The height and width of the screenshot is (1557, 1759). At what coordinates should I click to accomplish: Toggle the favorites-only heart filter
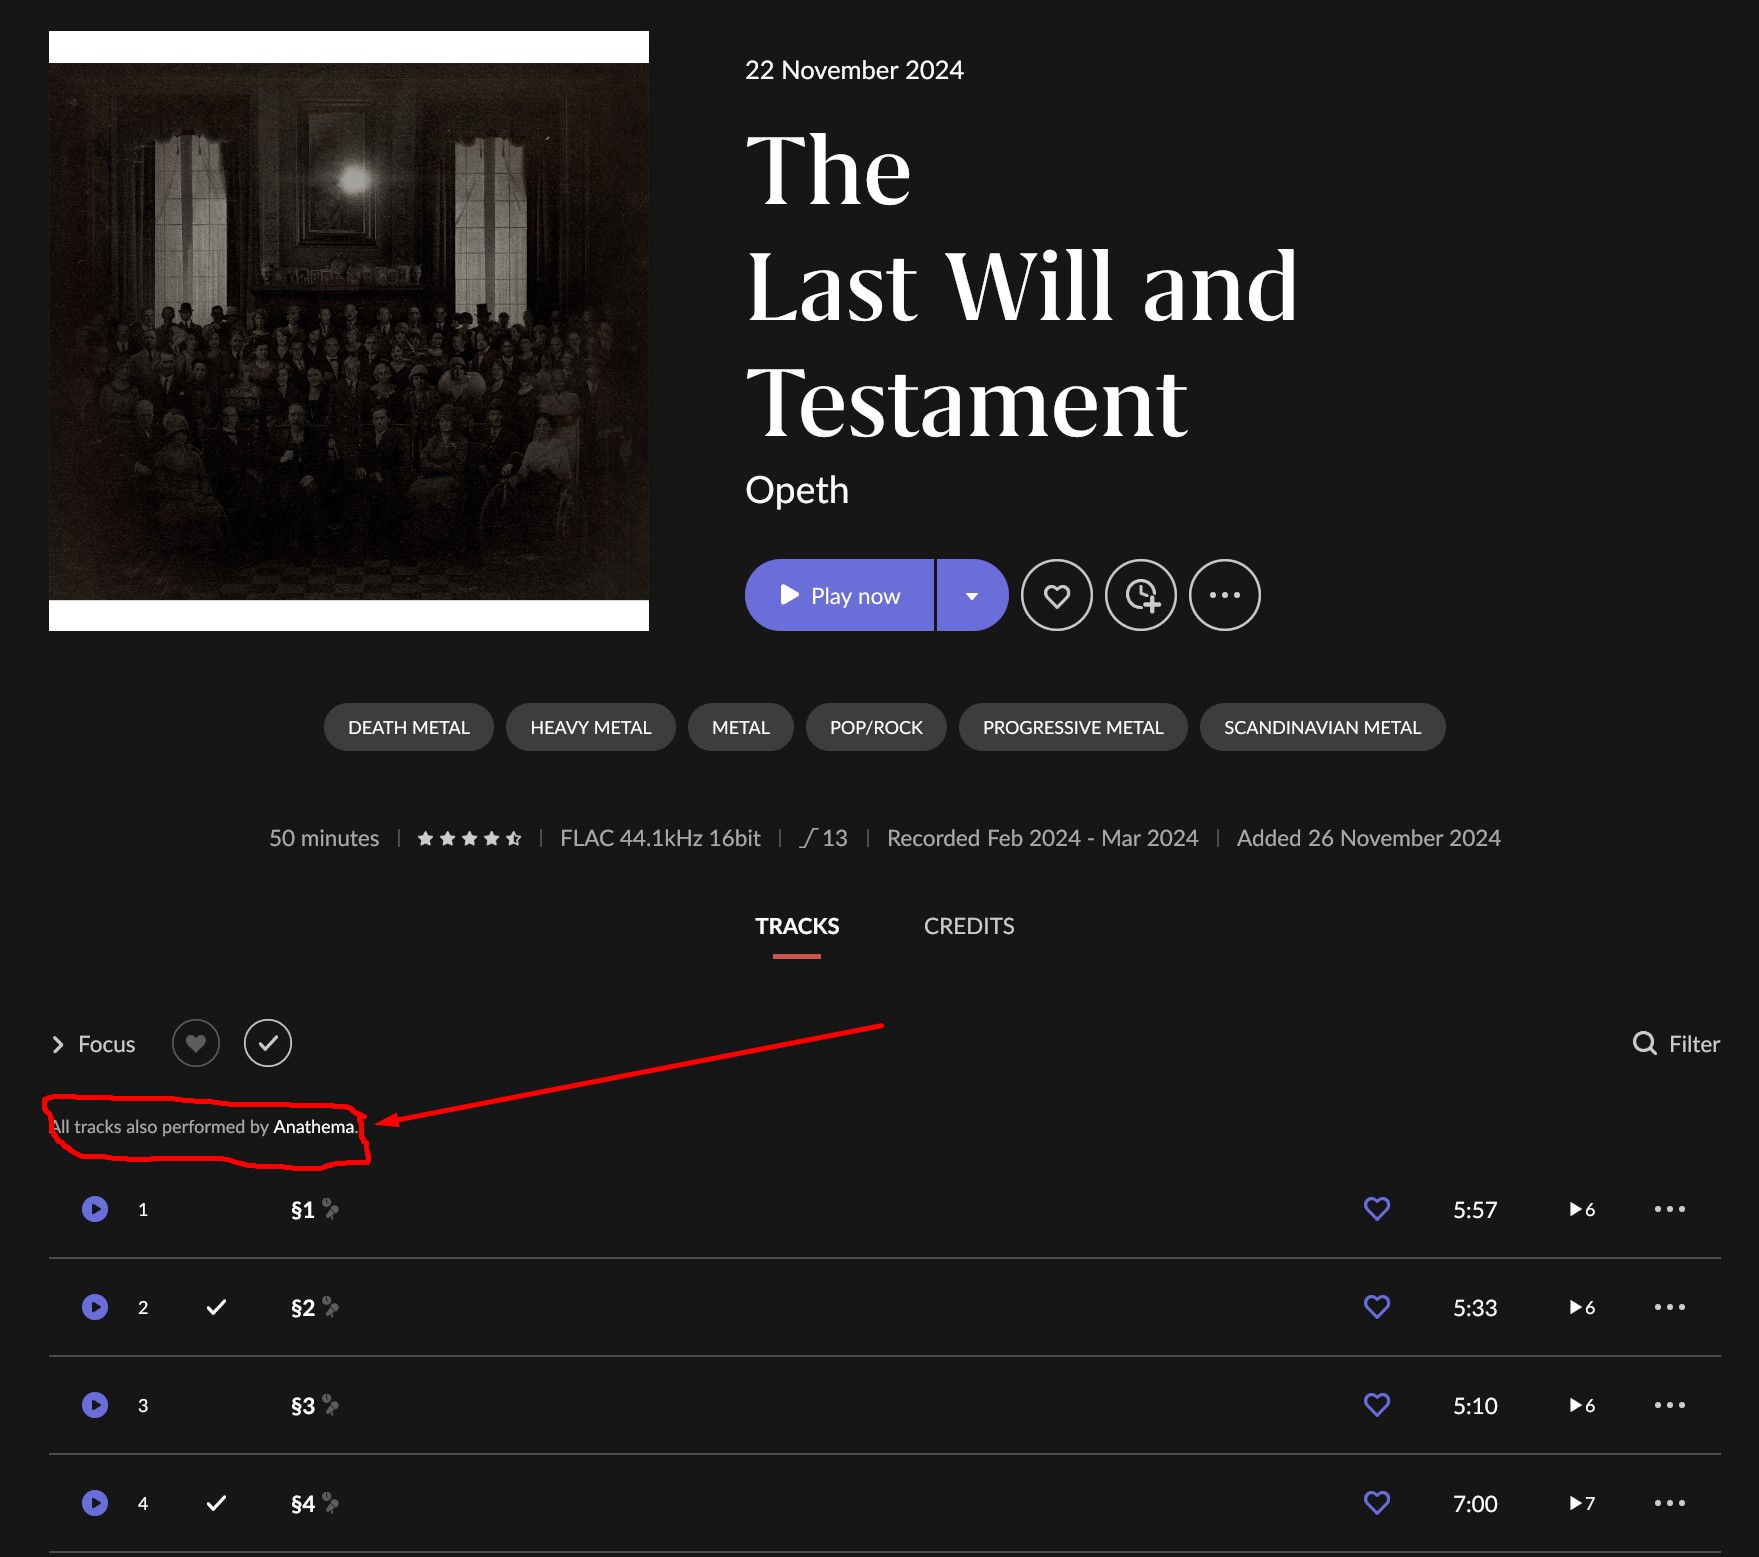(196, 1043)
